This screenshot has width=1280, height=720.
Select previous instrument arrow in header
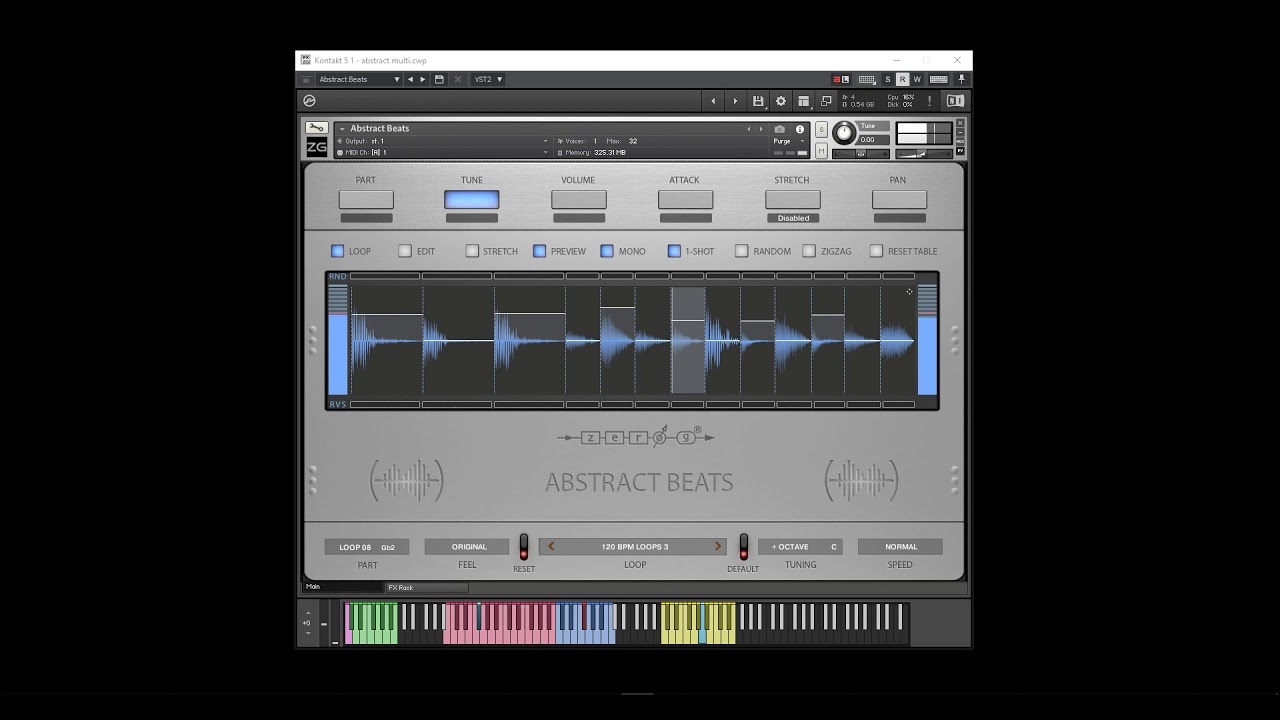click(749, 129)
